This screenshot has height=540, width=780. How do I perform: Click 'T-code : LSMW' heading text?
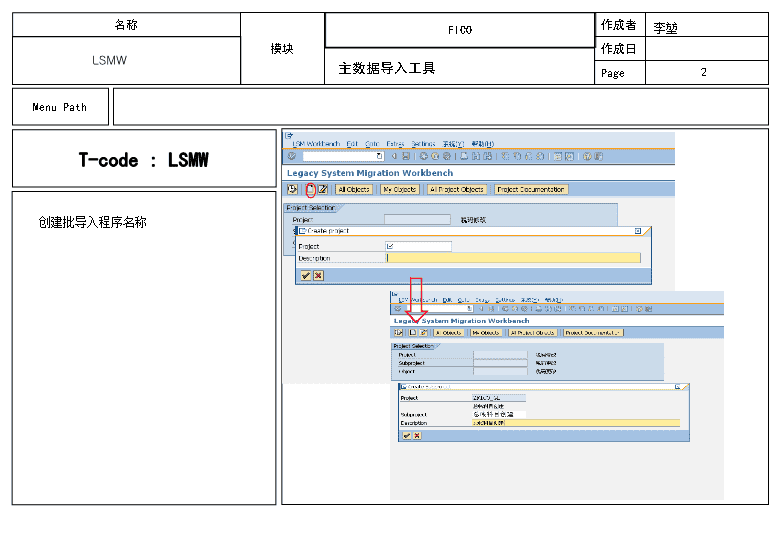coord(144,160)
